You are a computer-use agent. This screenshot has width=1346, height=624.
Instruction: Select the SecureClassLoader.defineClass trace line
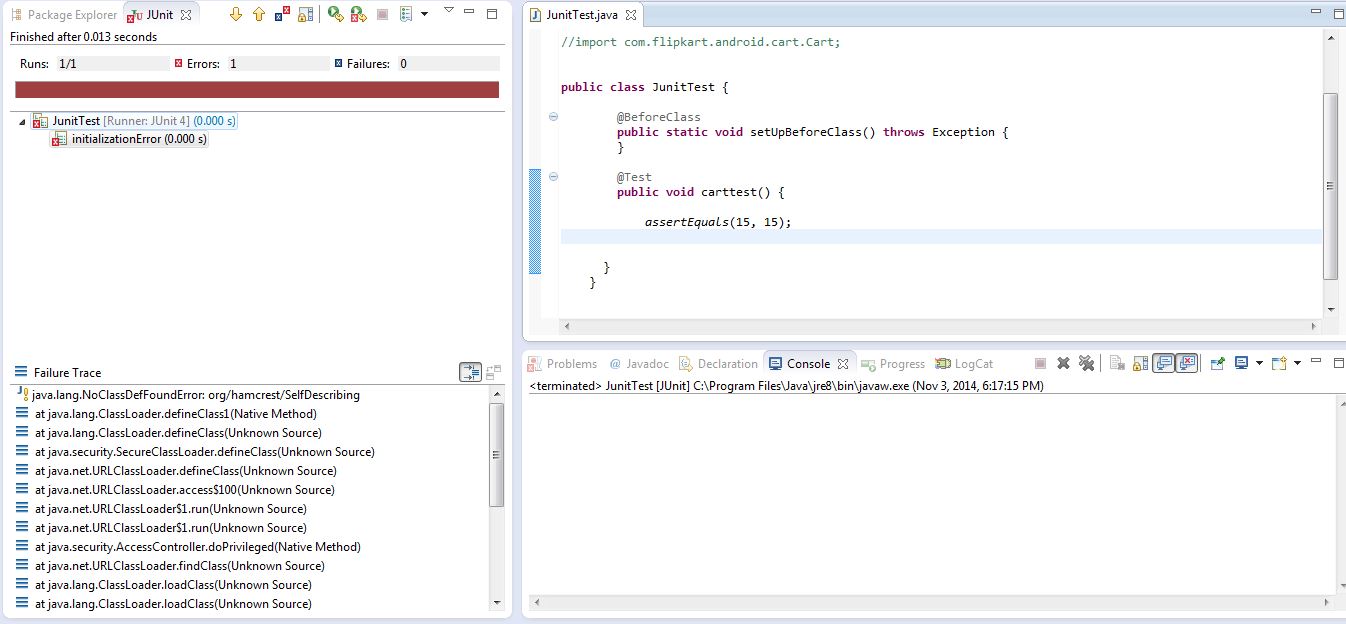[x=195, y=452]
